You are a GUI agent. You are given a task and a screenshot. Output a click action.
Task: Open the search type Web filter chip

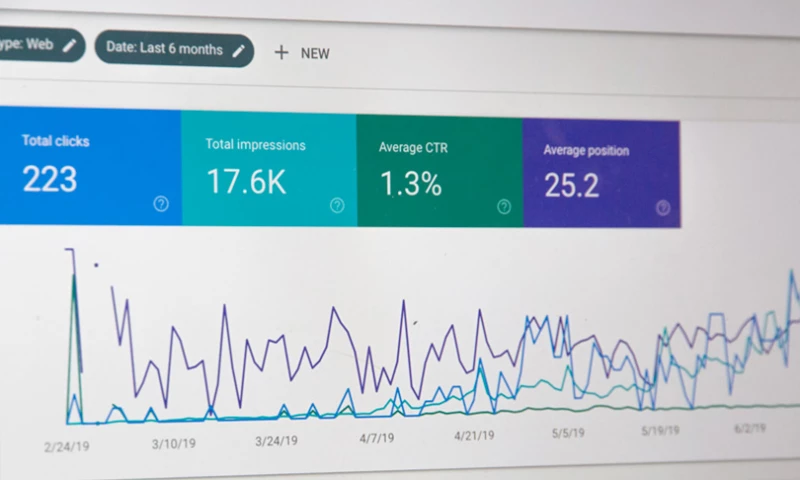click(x=42, y=45)
